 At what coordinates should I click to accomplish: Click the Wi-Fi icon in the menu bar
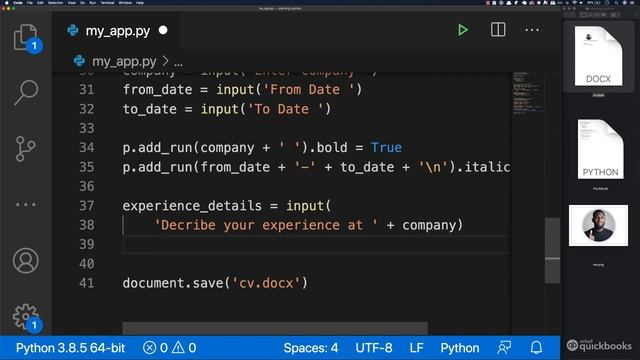pos(575,2)
